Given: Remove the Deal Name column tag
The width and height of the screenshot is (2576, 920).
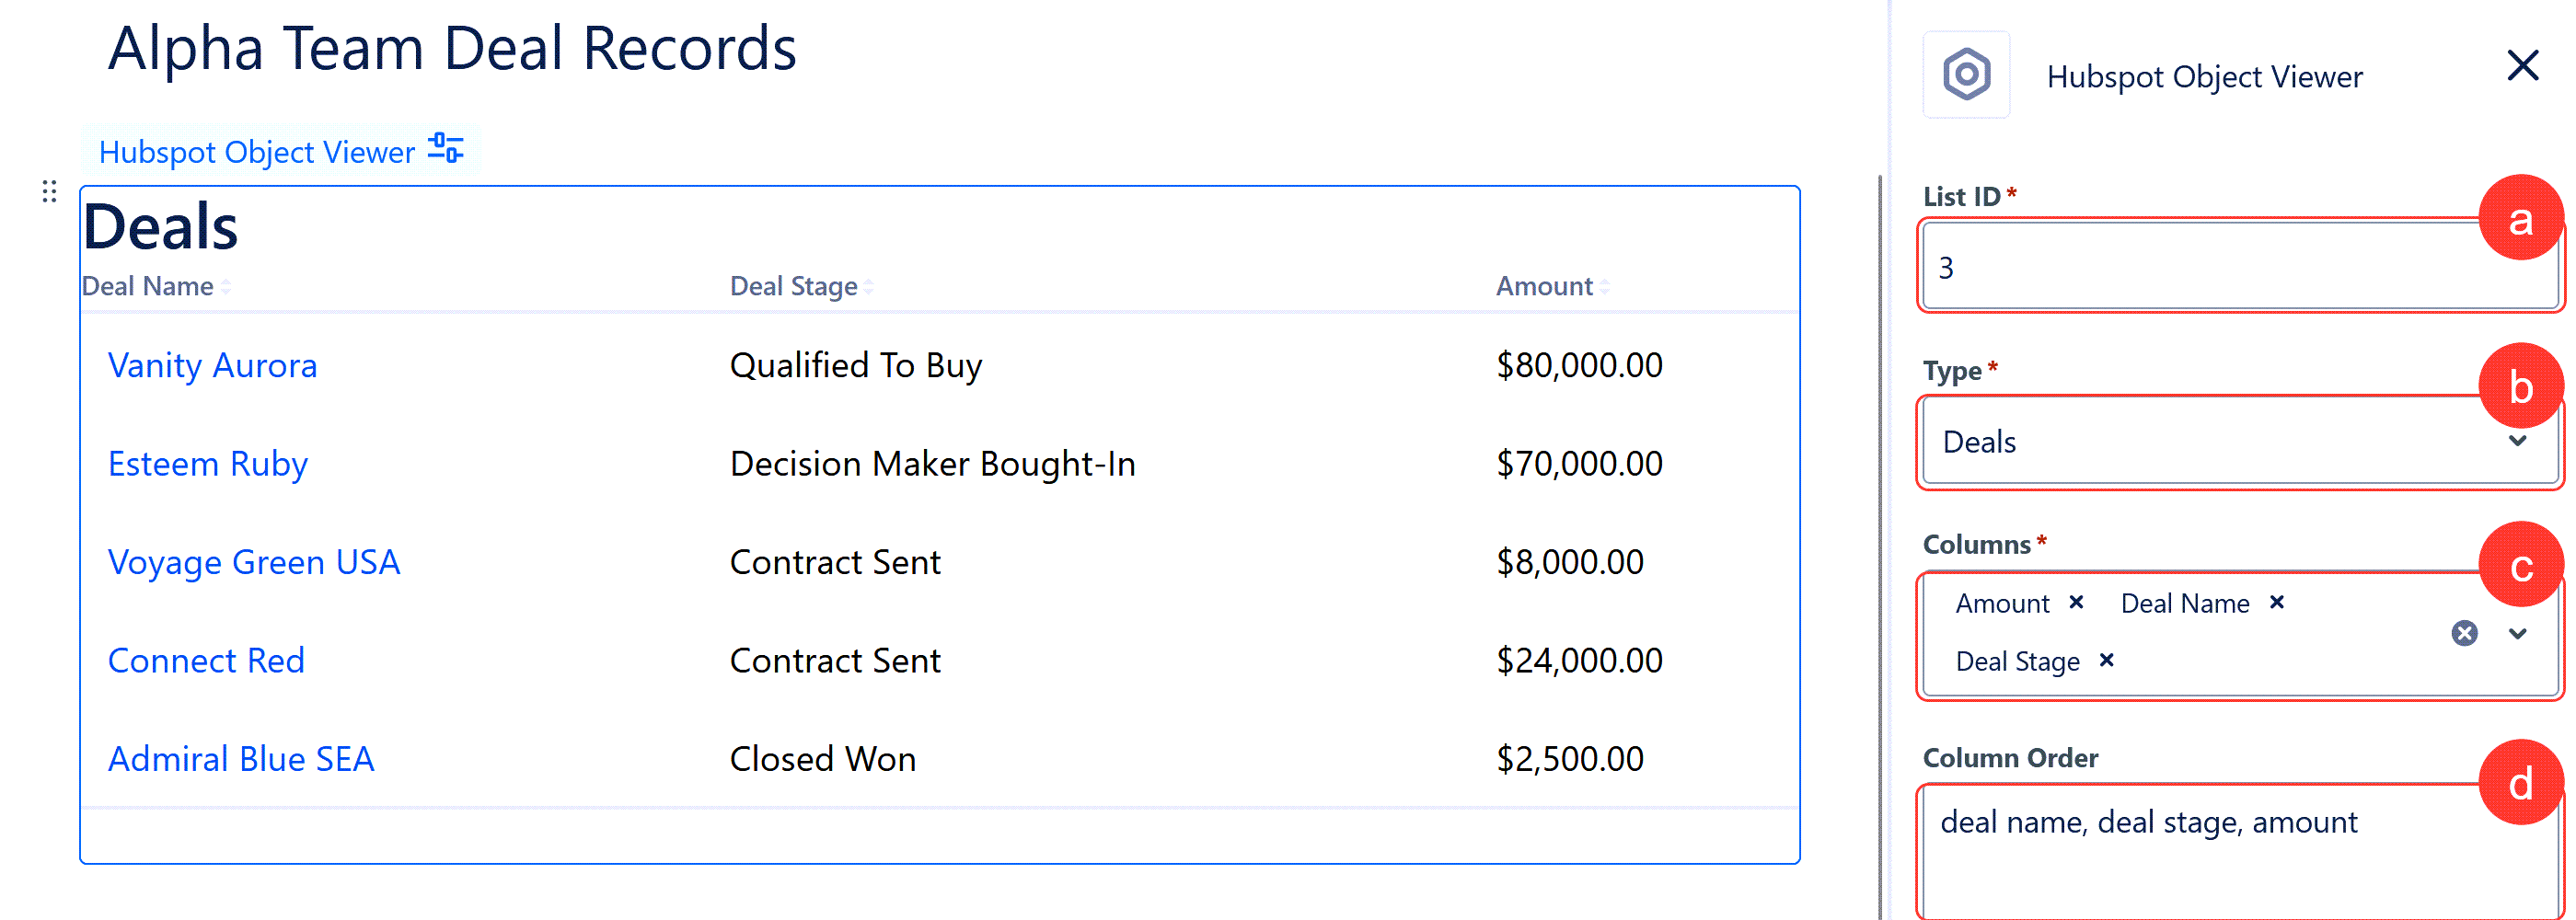Looking at the screenshot, I should coord(2277,602).
